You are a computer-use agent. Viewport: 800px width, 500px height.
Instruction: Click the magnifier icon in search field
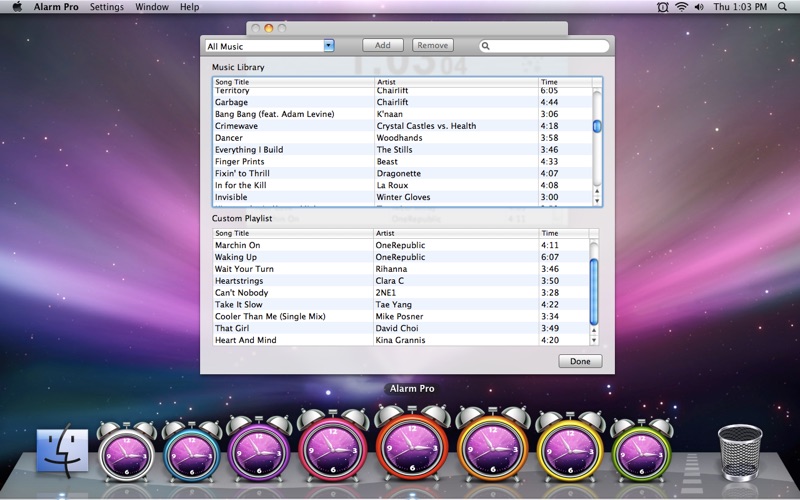tap(486, 46)
